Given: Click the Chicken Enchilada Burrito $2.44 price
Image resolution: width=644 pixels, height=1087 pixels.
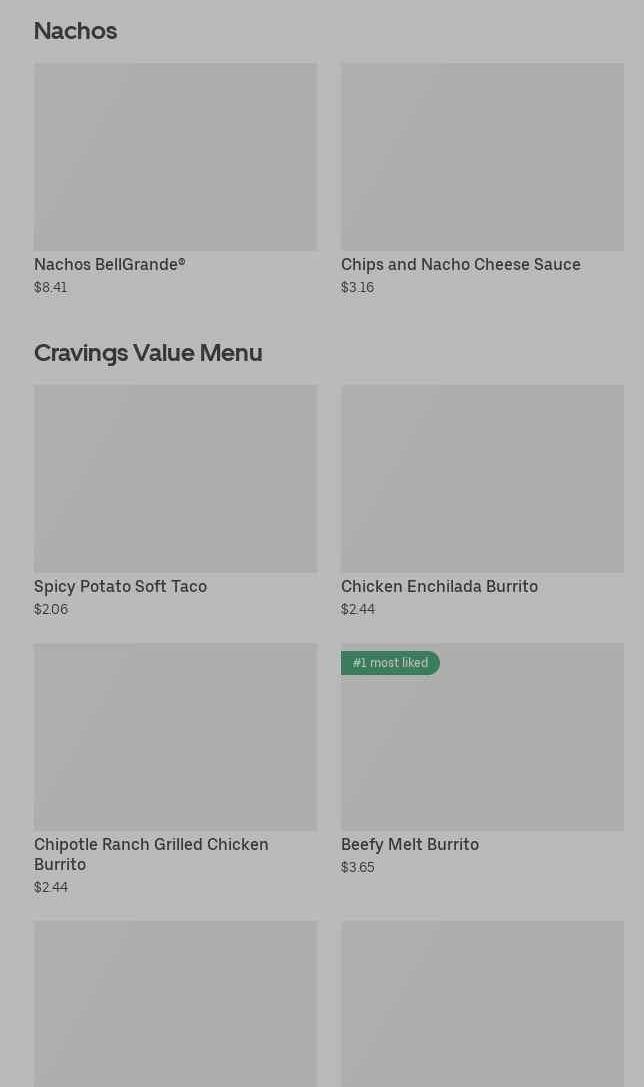Looking at the screenshot, I should [357, 609].
